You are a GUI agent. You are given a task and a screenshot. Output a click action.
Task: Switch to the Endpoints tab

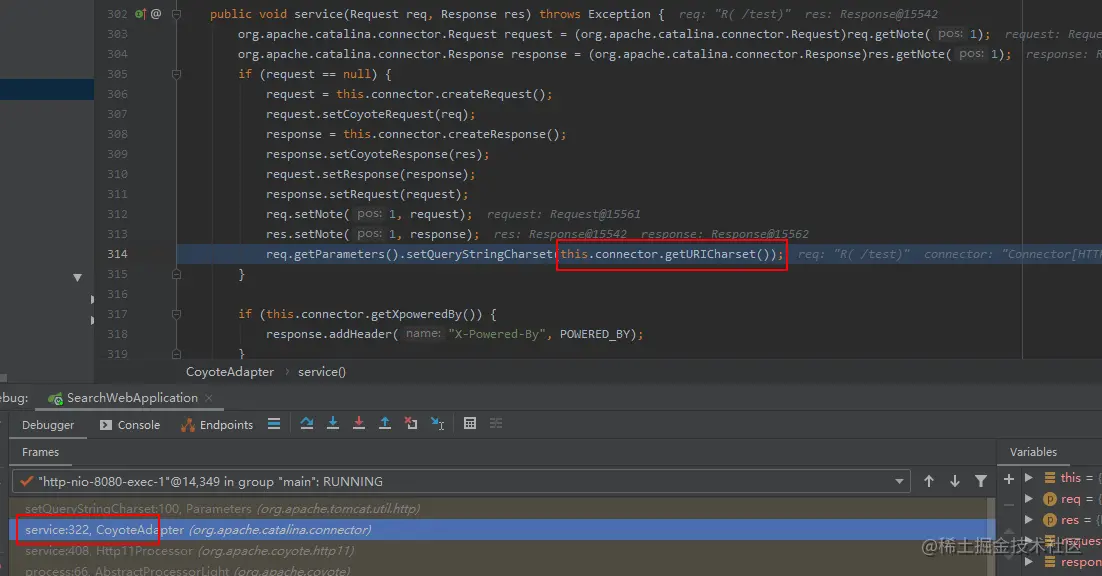coord(217,425)
